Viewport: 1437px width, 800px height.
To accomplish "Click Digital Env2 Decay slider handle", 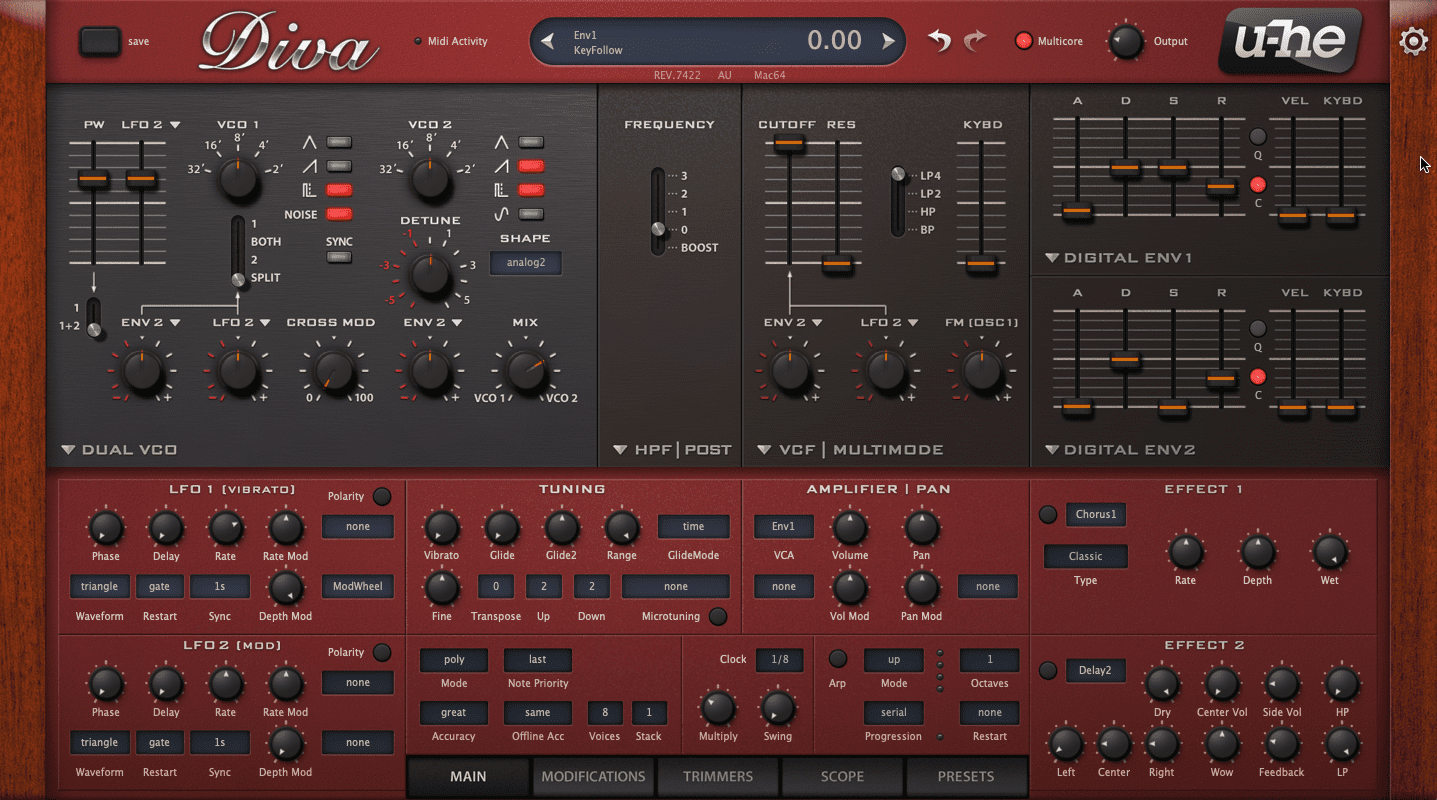I will pyautogui.click(x=1125, y=359).
